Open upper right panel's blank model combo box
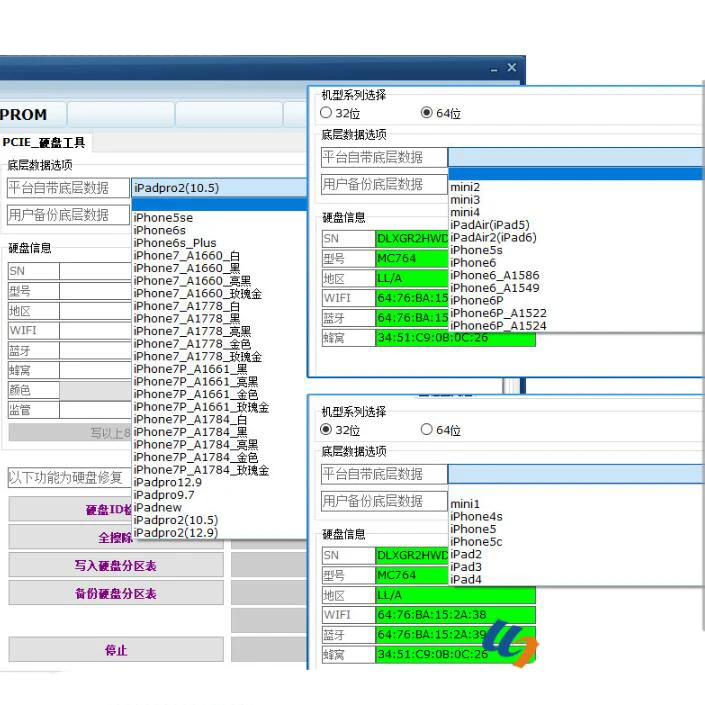This screenshot has height=705, width=705. point(576,157)
